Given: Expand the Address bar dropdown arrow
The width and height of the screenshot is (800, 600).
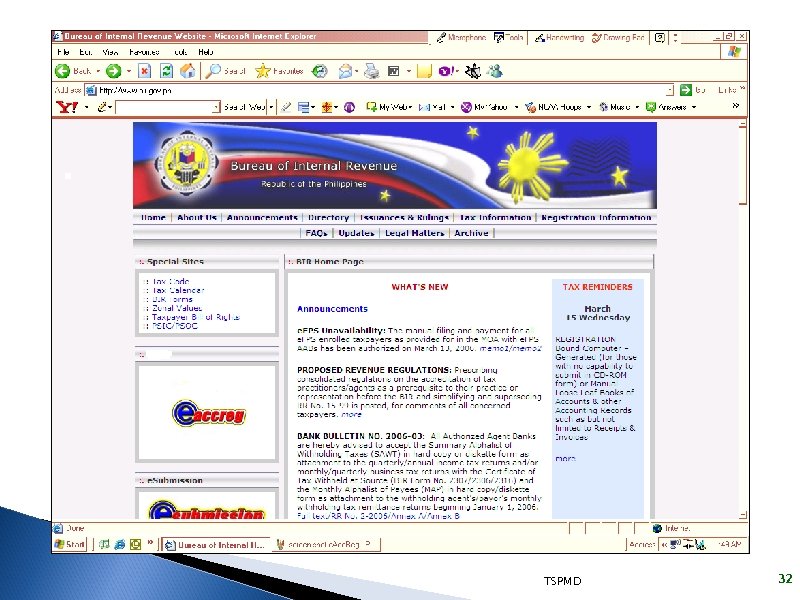Looking at the screenshot, I should [670, 90].
